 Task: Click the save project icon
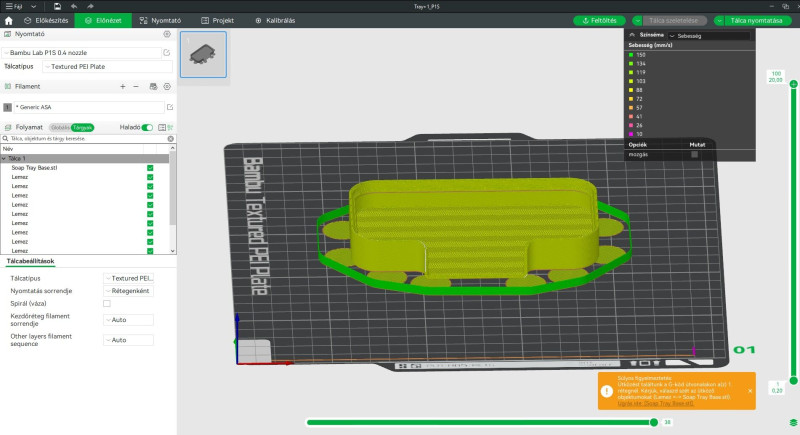(57, 6)
